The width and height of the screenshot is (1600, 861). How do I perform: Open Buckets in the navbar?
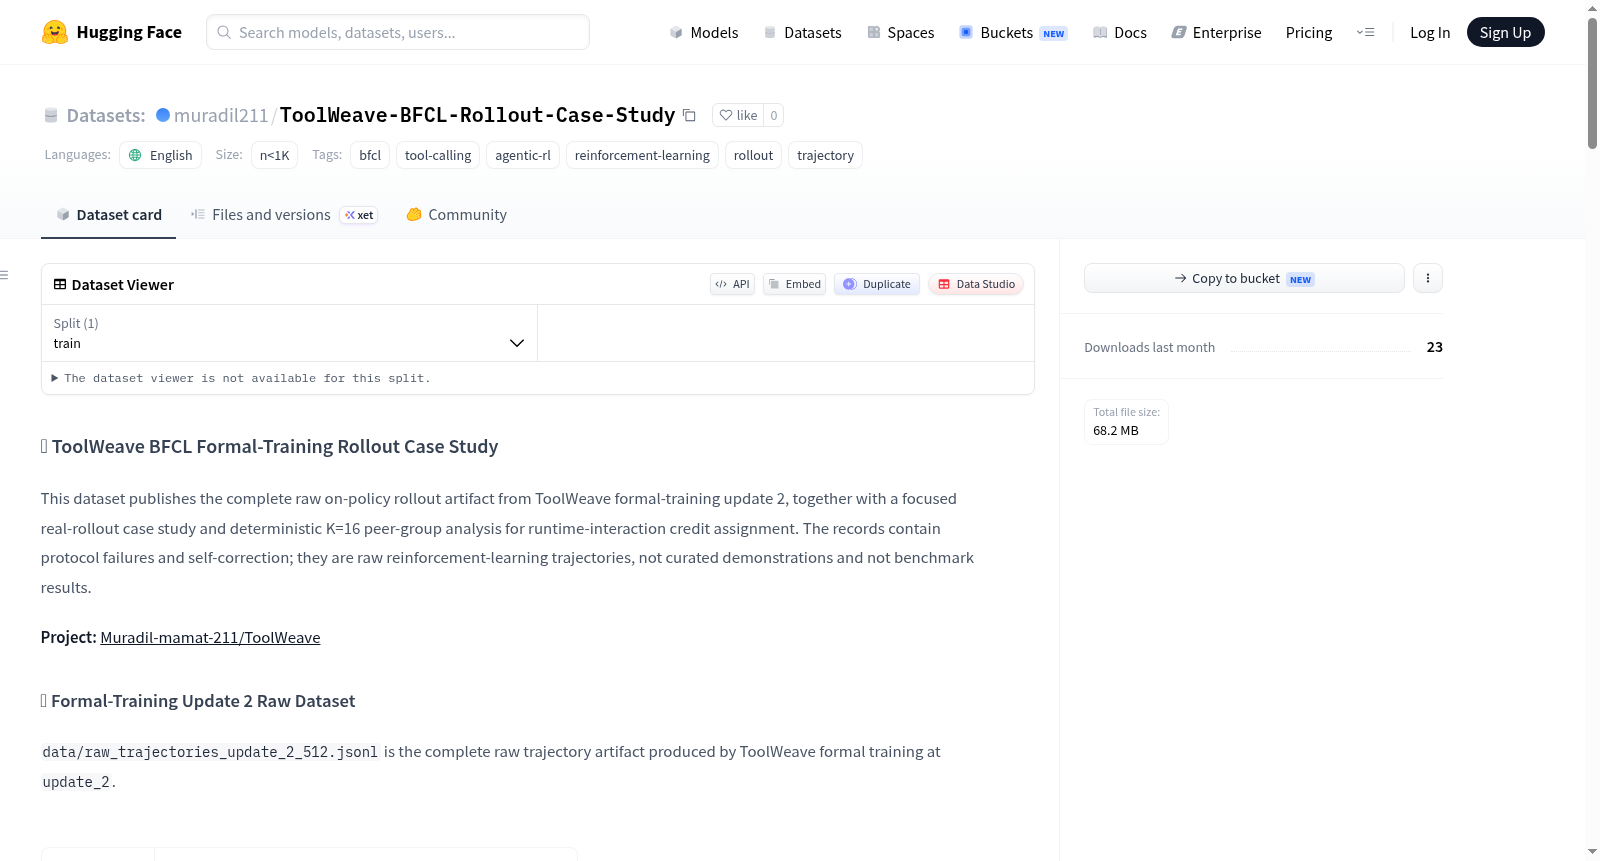(1013, 32)
